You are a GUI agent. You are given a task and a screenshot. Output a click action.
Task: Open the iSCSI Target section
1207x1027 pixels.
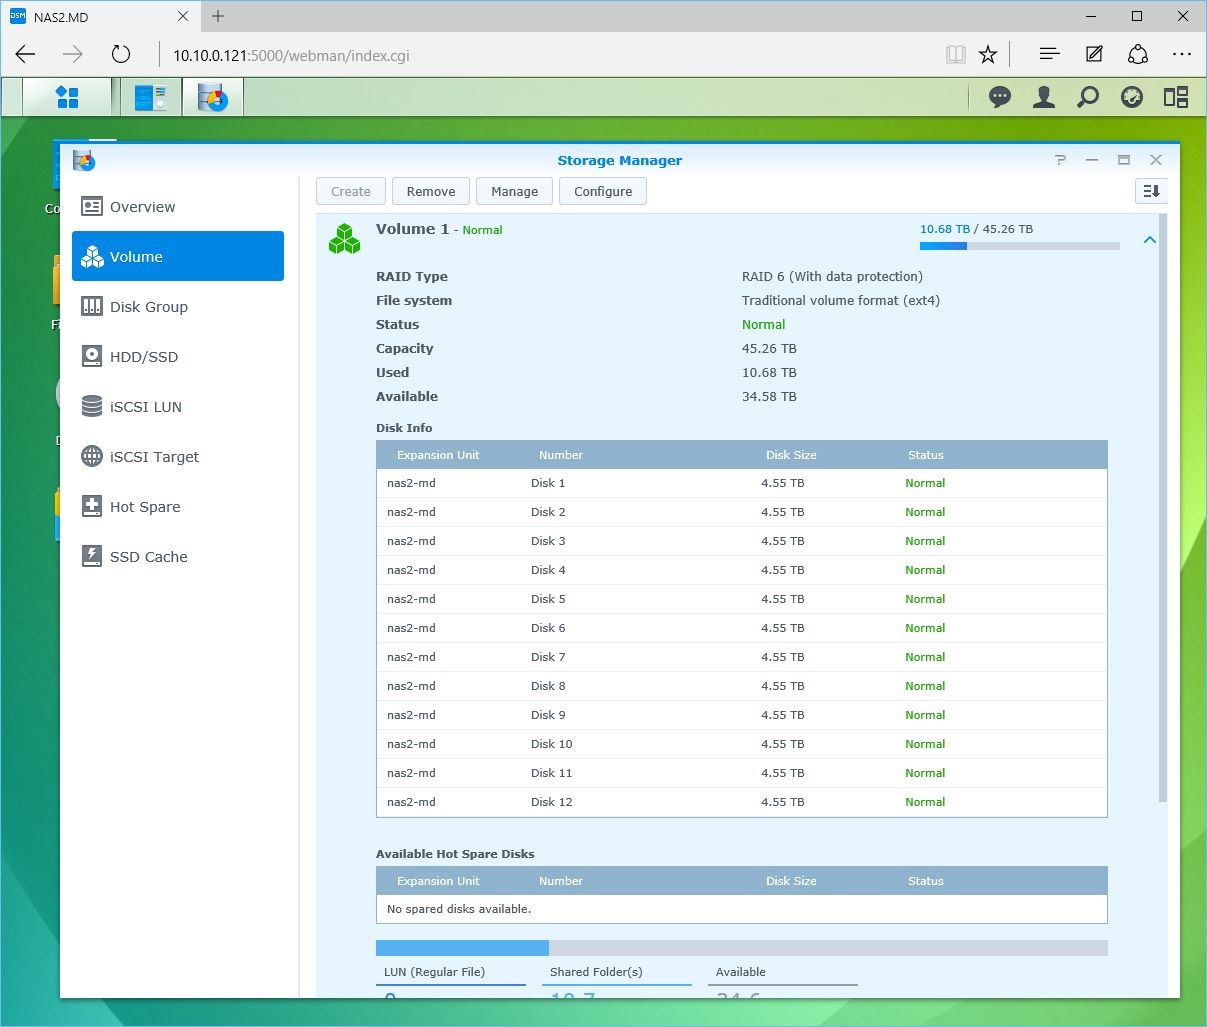coord(178,456)
